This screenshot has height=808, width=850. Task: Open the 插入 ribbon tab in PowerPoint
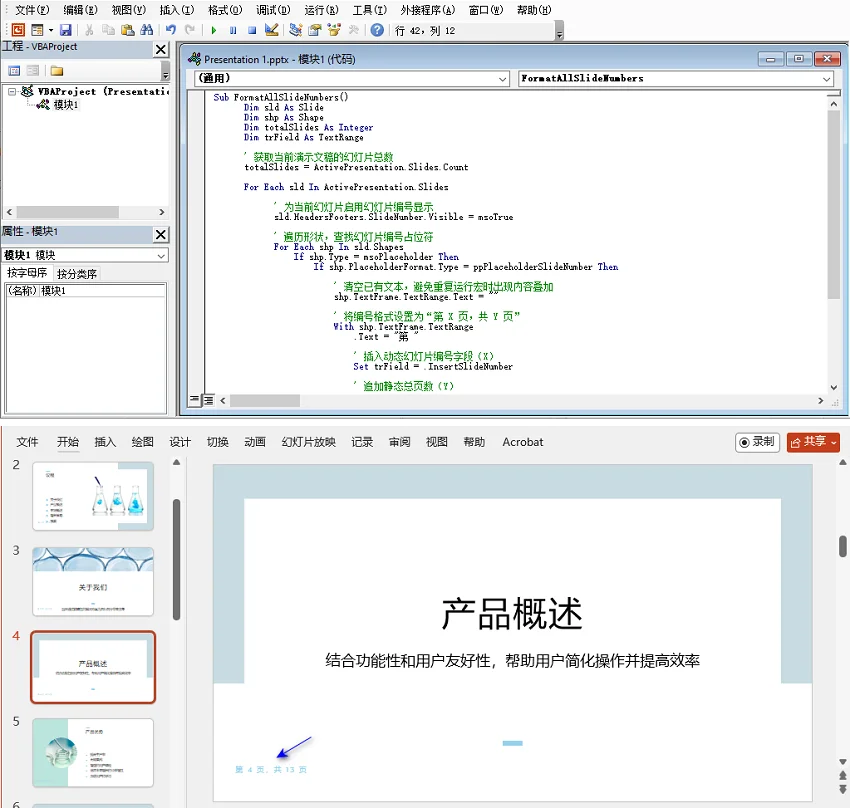point(105,442)
